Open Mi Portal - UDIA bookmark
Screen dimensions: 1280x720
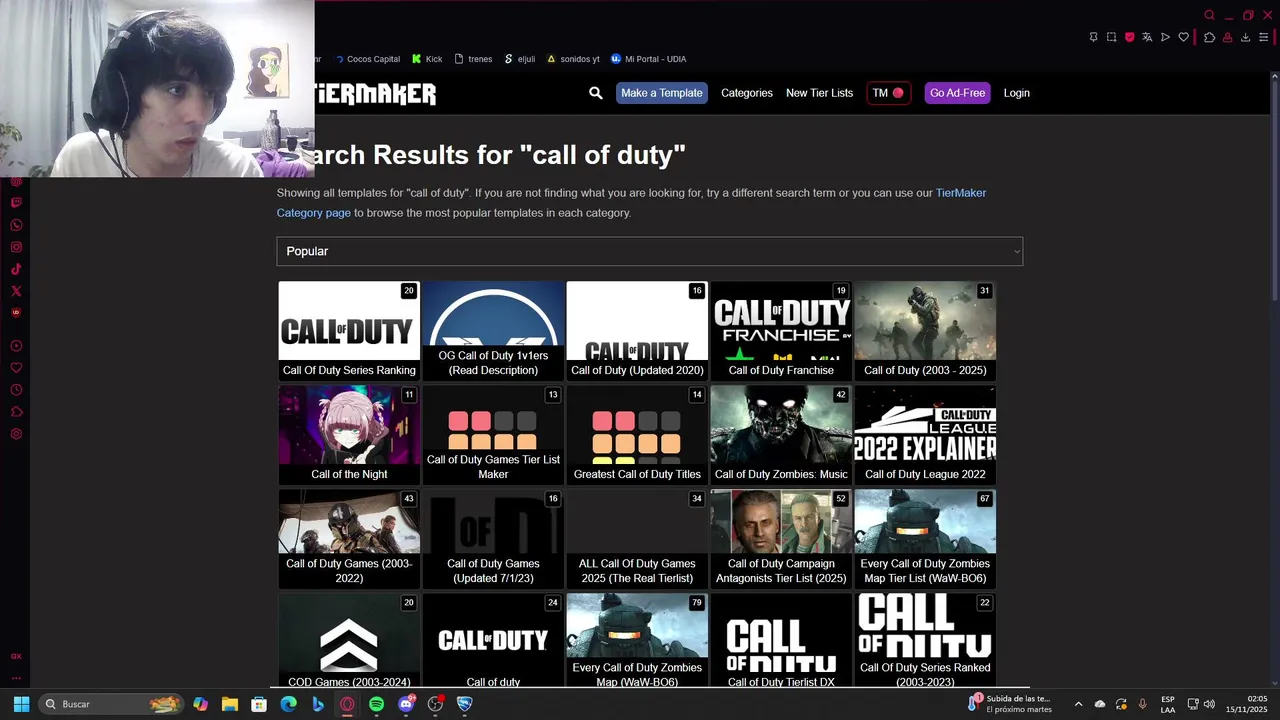click(648, 59)
